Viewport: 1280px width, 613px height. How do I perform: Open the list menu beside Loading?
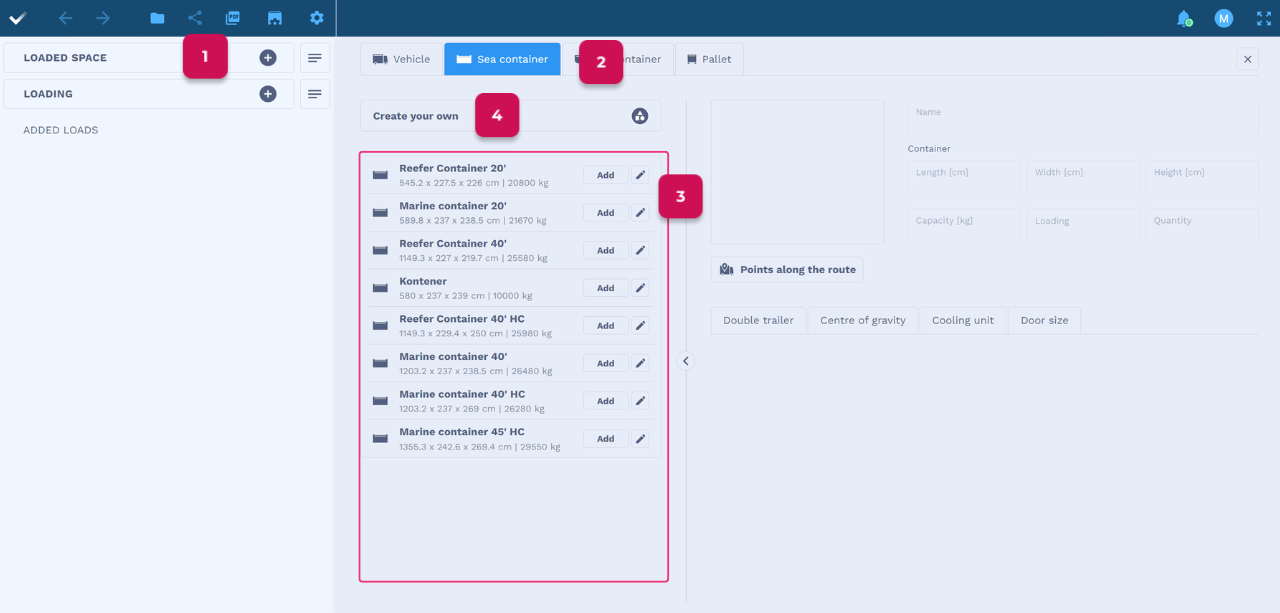coord(315,94)
